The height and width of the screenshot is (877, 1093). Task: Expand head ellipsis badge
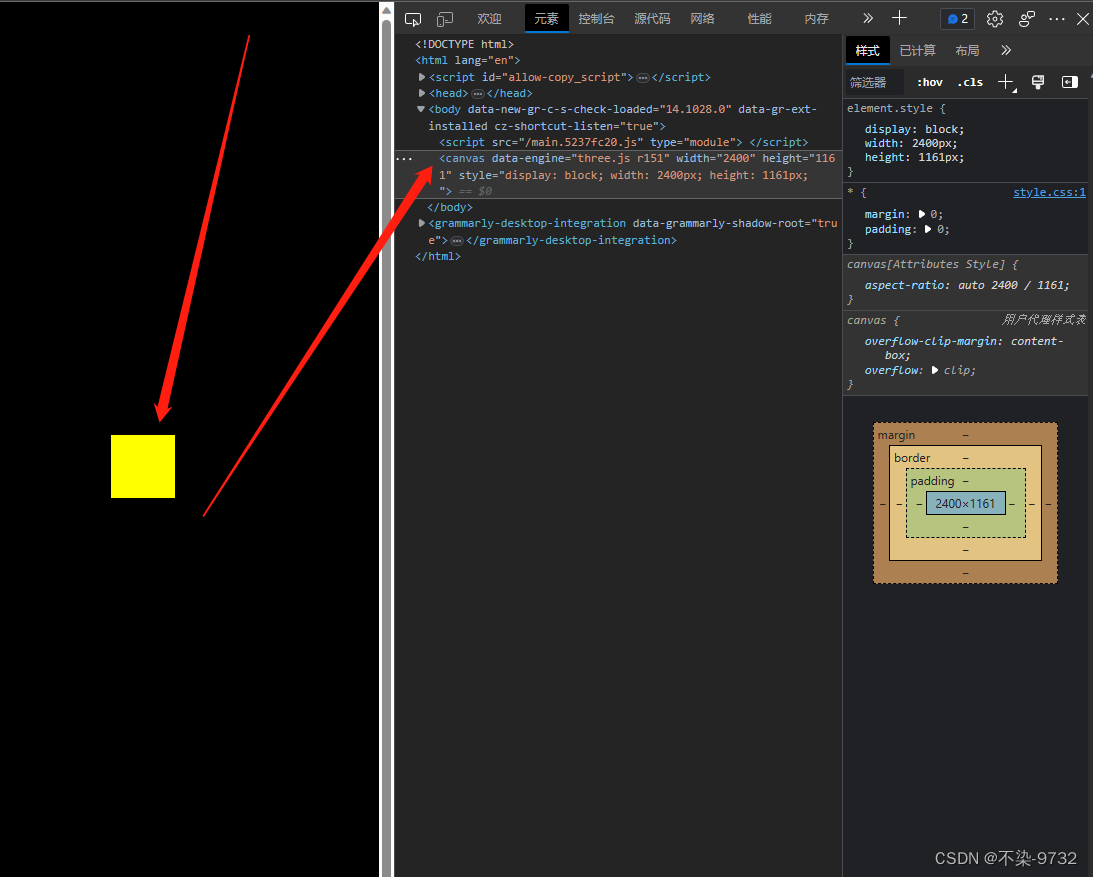(x=477, y=93)
